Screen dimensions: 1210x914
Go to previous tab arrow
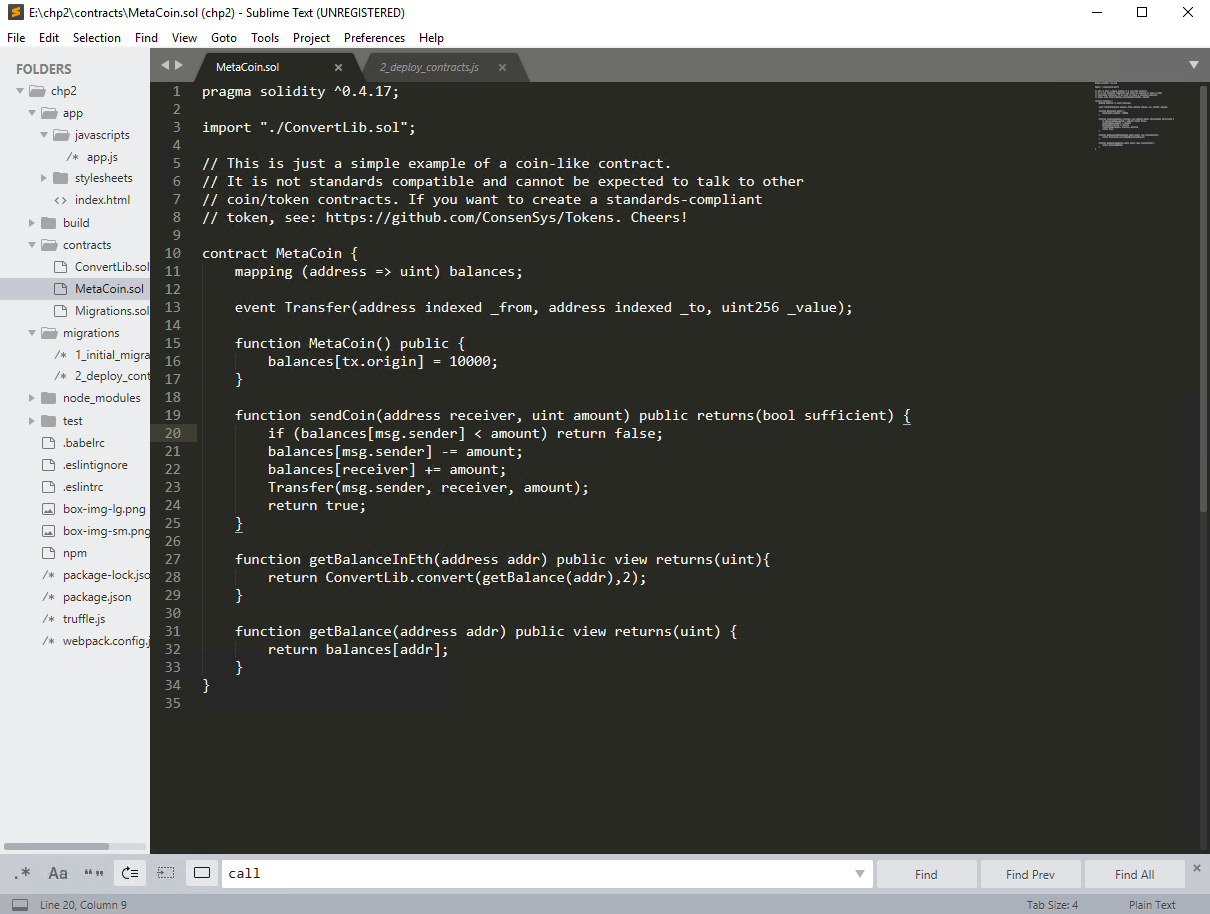[166, 65]
